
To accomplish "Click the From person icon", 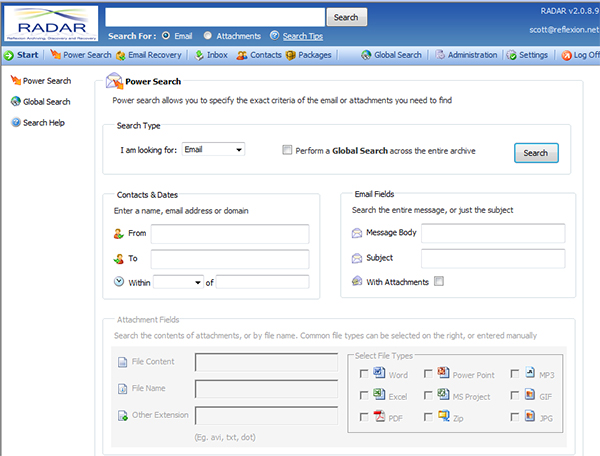I will (119, 233).
